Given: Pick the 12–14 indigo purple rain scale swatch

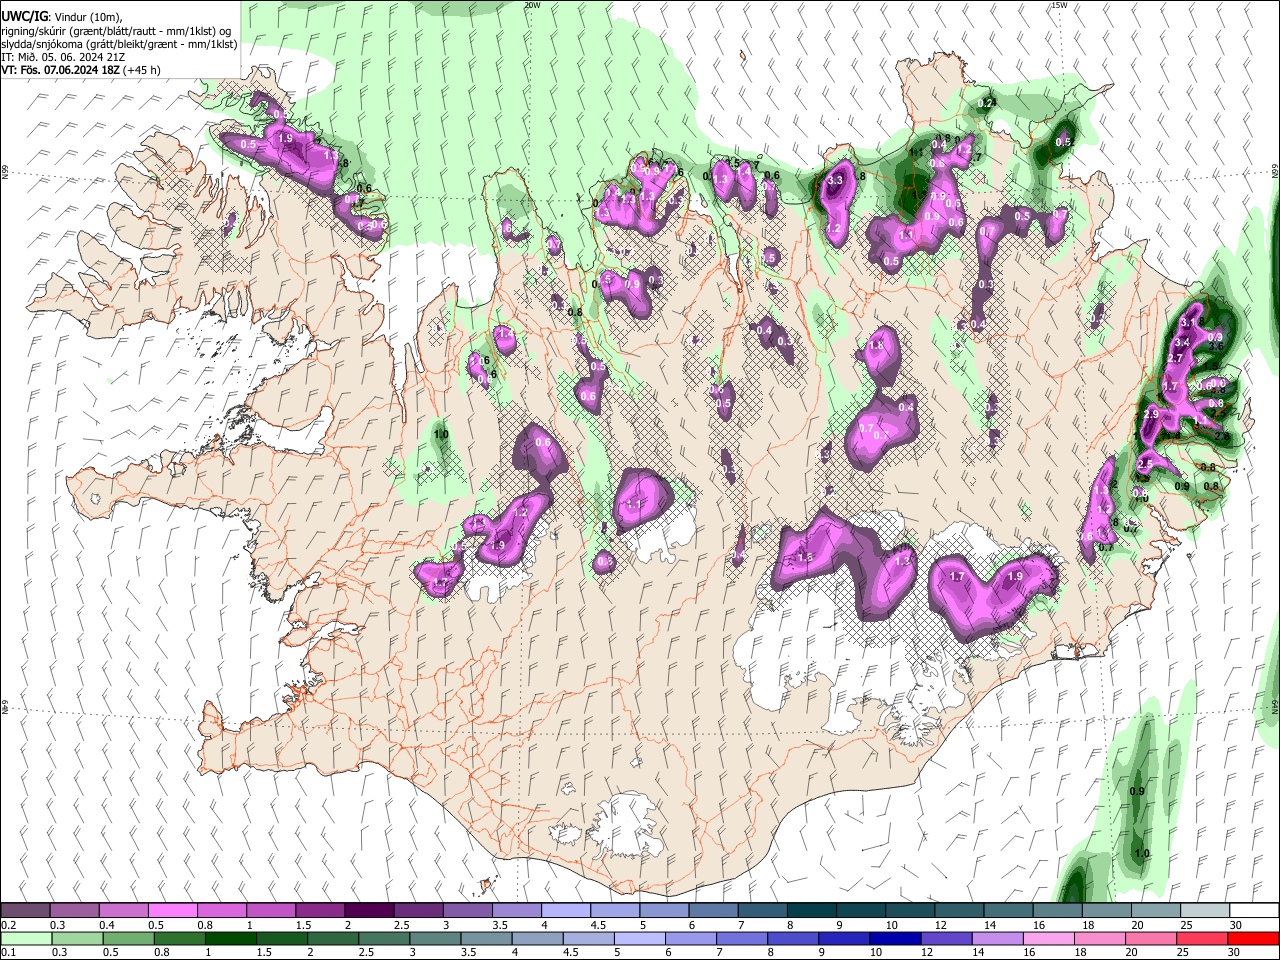Looking at the screenshot, I should click(x=946, y=938).
